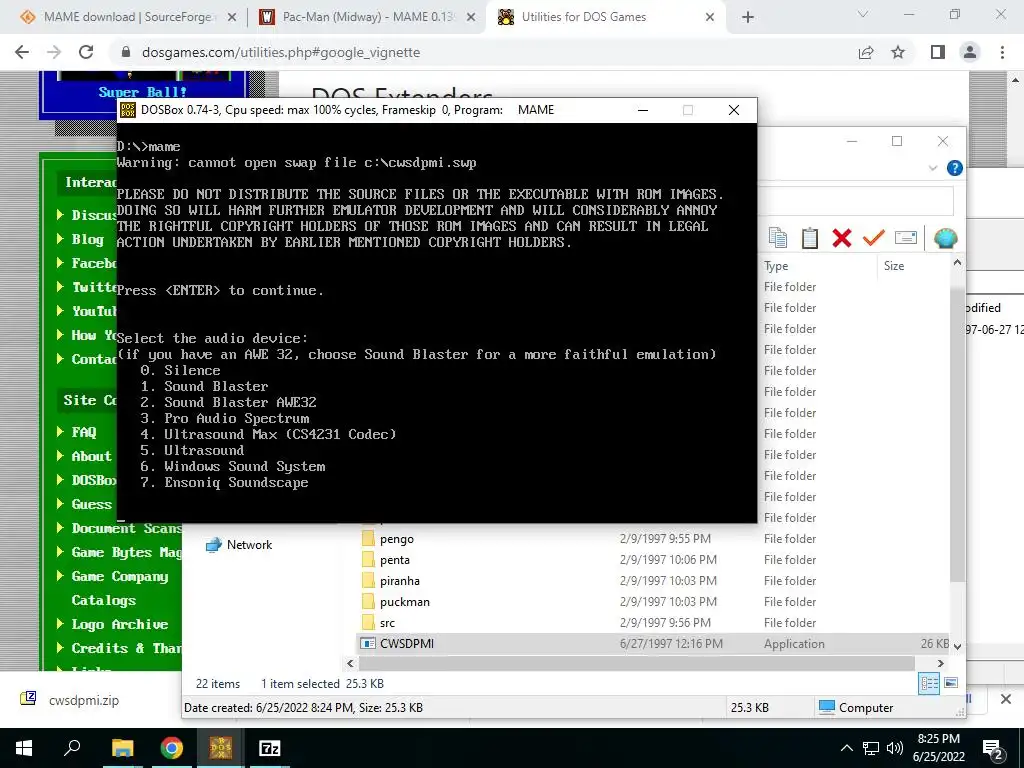Image resolution: width=1024 pixels, height=768 pixels.
Task: Open the About link in sidebar
Action: pos(91,456)
